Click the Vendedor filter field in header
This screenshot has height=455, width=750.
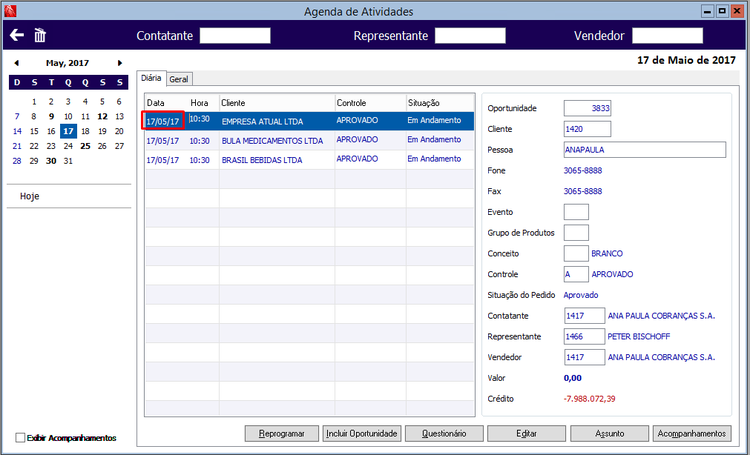pyautogui.click(x=667, y=35)
